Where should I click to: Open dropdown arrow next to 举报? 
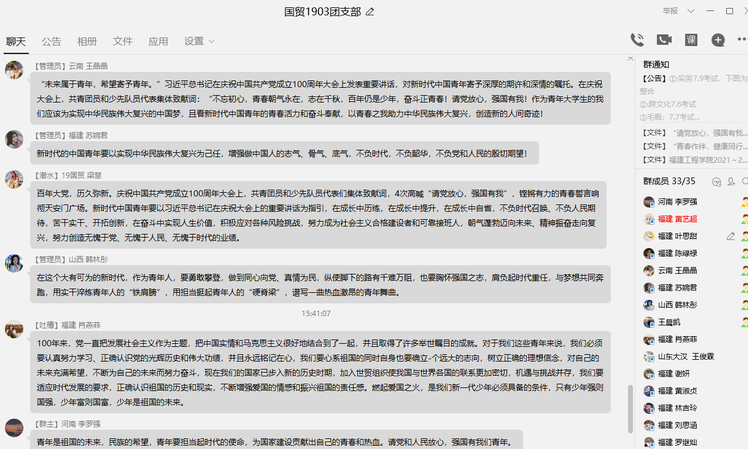click(690, 11)
